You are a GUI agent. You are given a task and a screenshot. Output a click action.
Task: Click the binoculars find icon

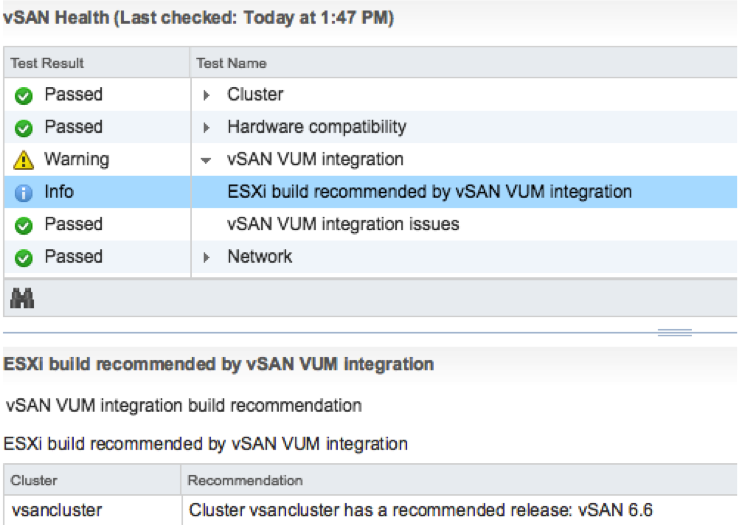(22, 298)
